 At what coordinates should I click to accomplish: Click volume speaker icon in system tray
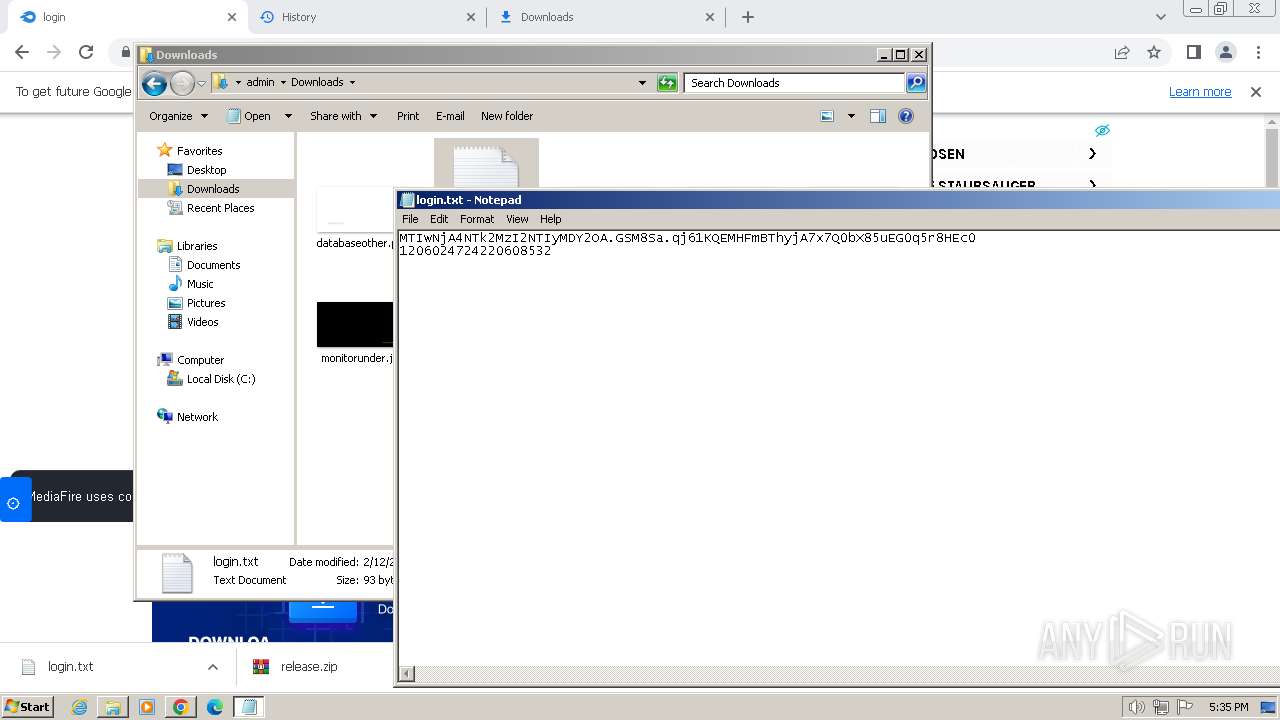[x=1136, y=707]
